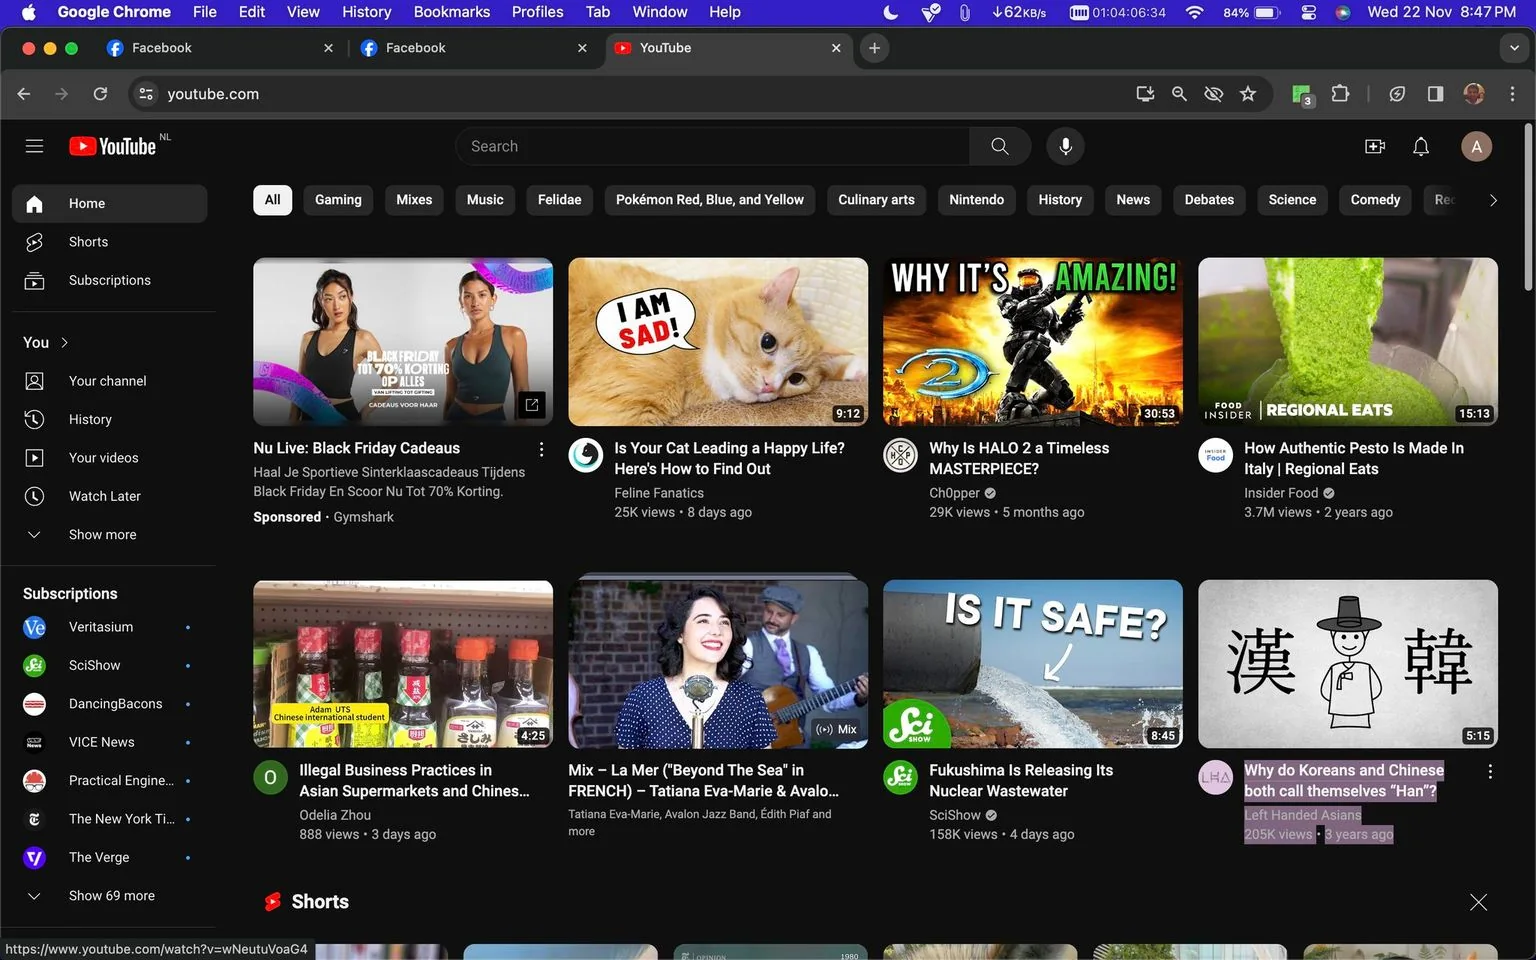This screenshot has width=1536, height=960.
Task: Switch to the first Facebook tab
Action: (x=220, y=48)
